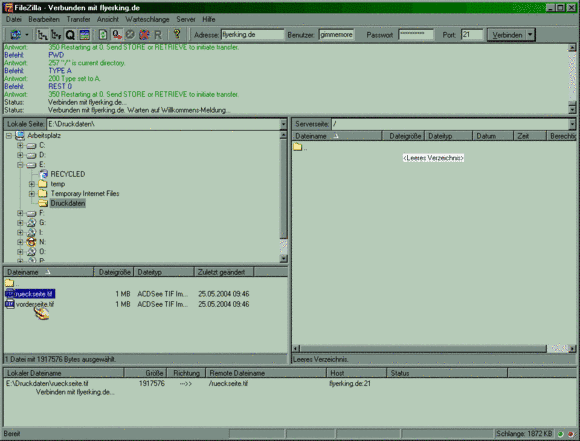The height and width of the screenshot is (441, 580).
Task: Click the FileZilla title bar app icon
Action: [8, 7]
